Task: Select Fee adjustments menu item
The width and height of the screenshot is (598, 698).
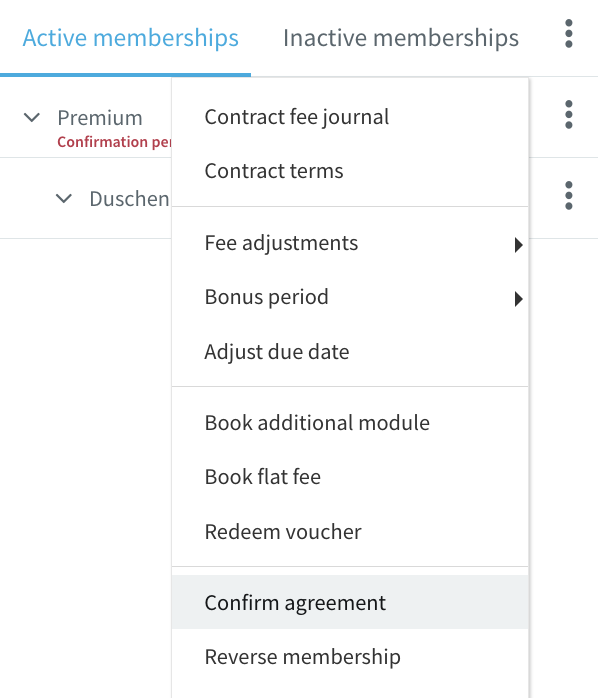Action: point(350,243)
